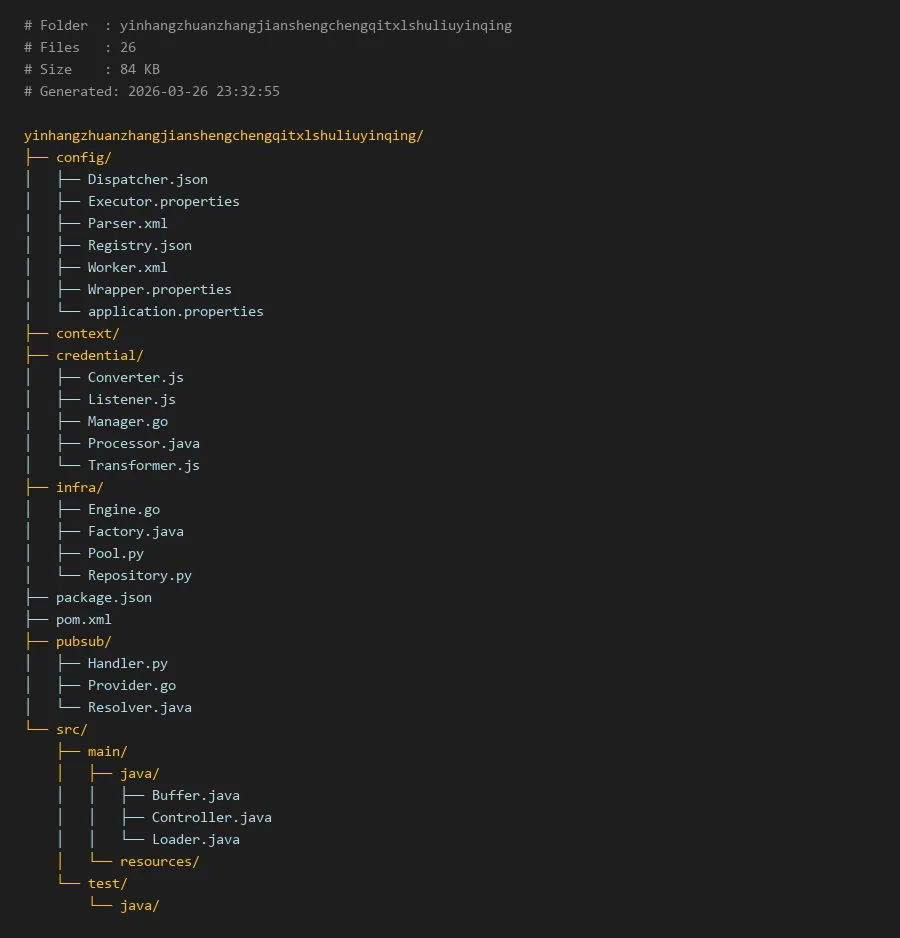Select the resources/ folder
This screenshot has width=900, height=938.
(x=159, y=861)
